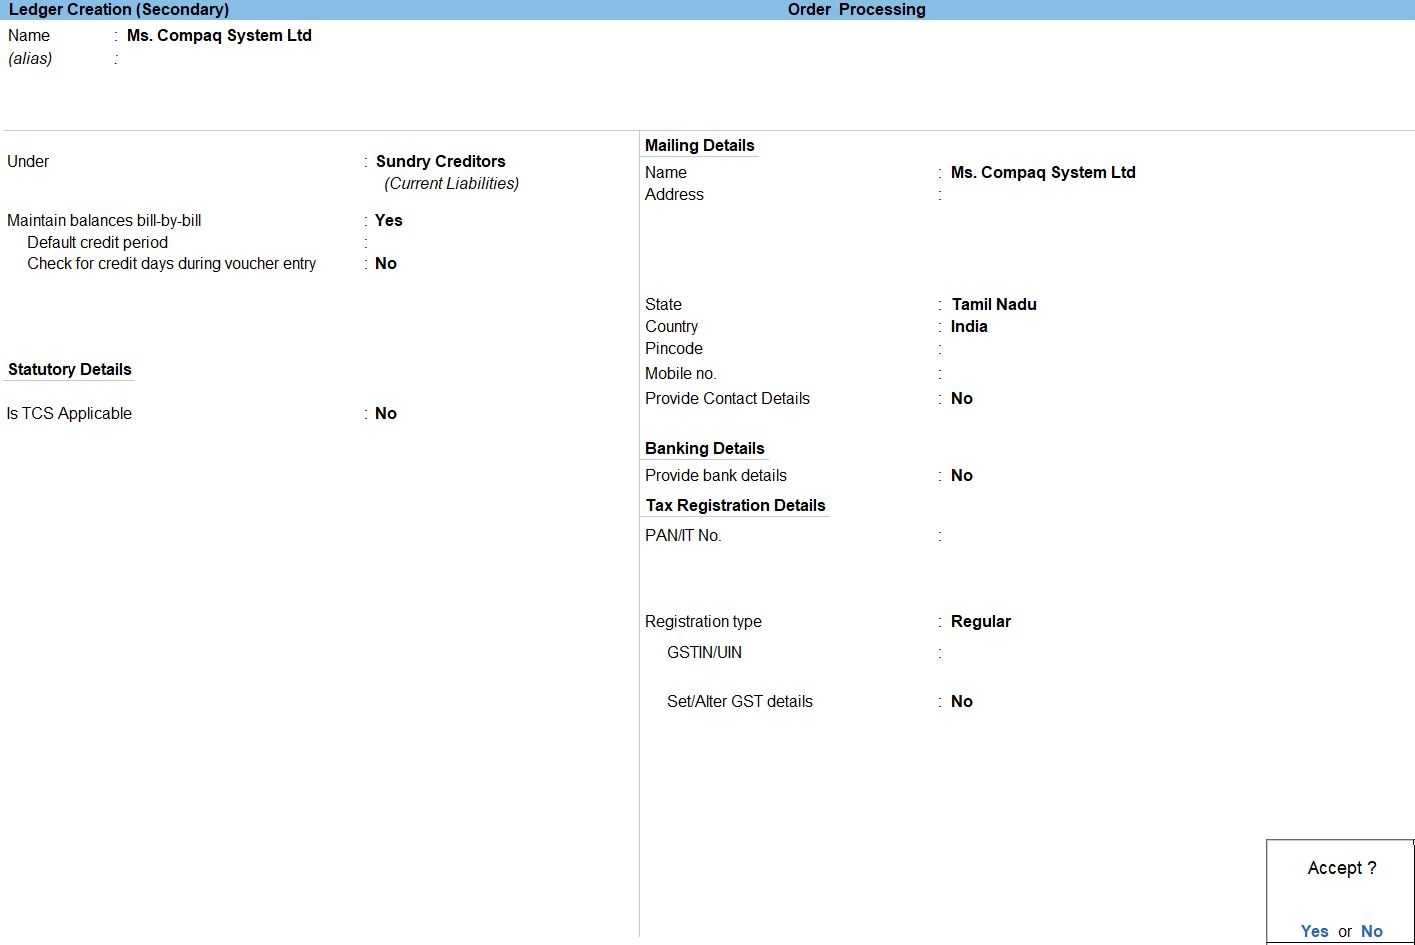Toggle Provide bank details option

[x=962, y=476]
